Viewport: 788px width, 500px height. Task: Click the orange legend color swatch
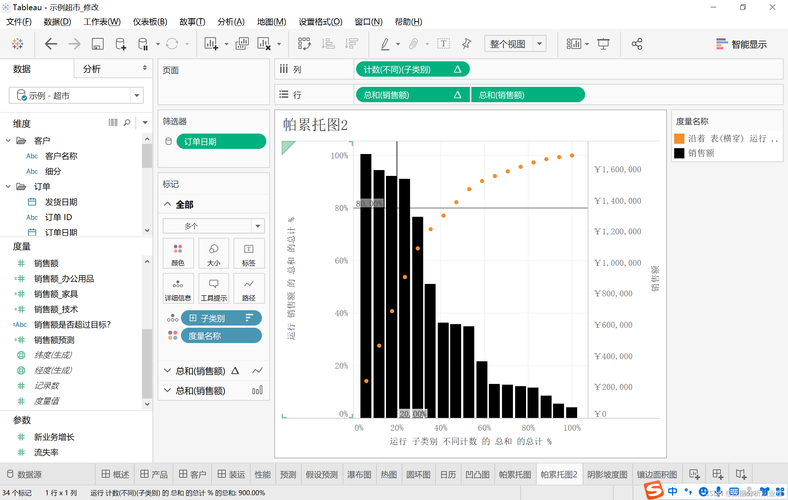click(679, 138)
